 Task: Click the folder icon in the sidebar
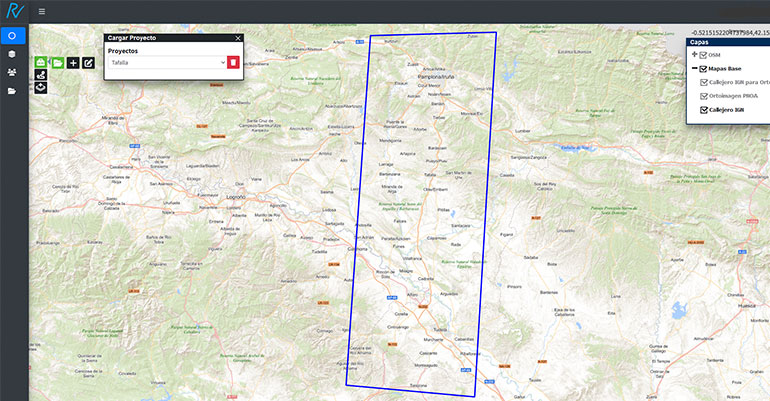click(12, 91)
